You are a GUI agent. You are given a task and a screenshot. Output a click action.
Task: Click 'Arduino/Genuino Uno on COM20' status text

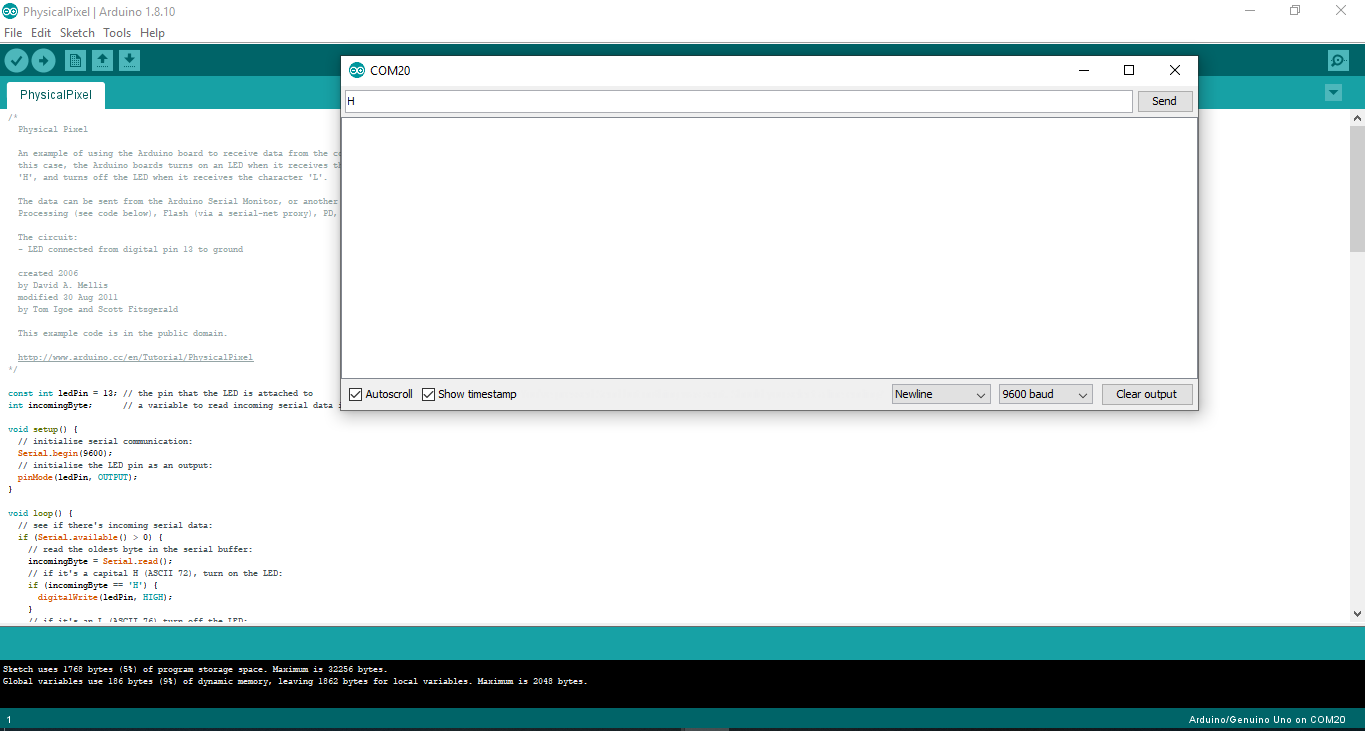1268,720
